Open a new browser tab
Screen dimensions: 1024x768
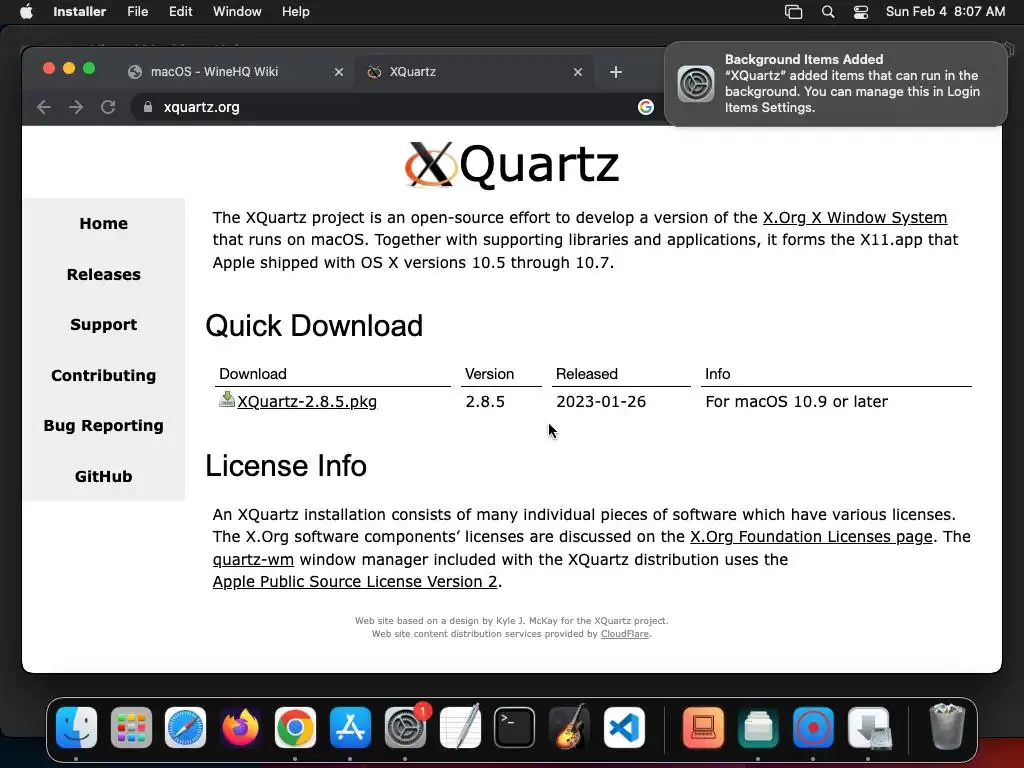tap(616, 72)
